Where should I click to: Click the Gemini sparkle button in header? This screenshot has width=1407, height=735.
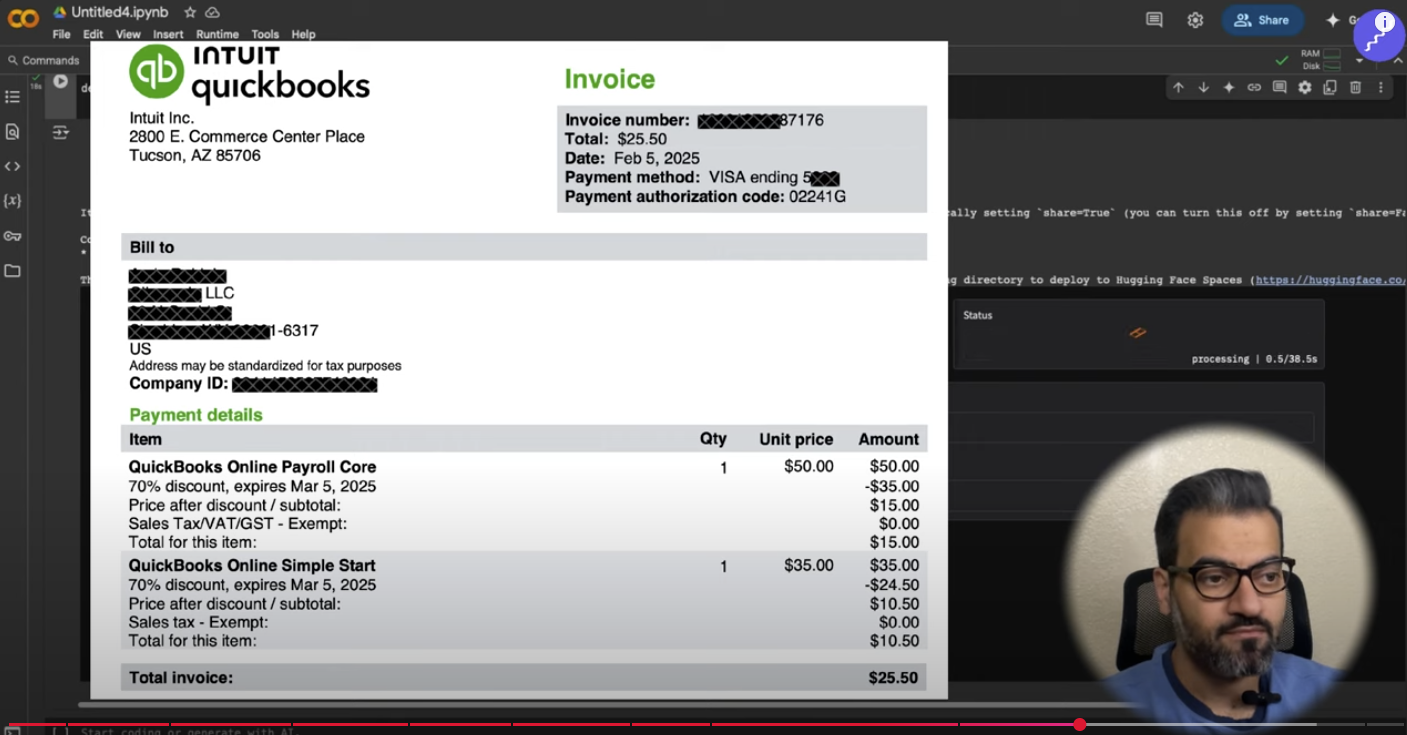[x=1332, y=20]
